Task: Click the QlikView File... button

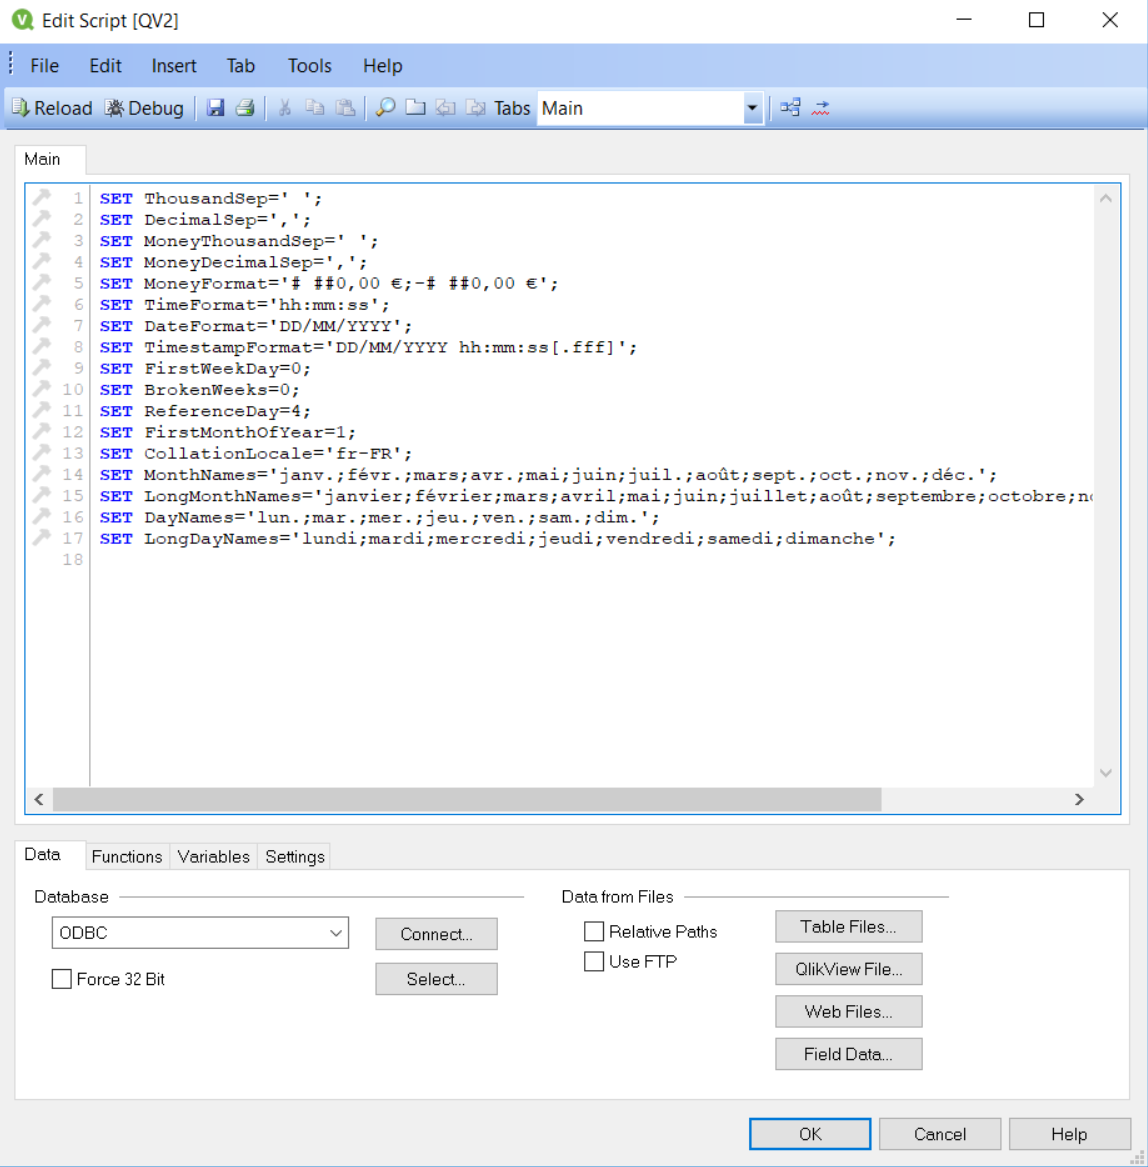Action: 849,969
